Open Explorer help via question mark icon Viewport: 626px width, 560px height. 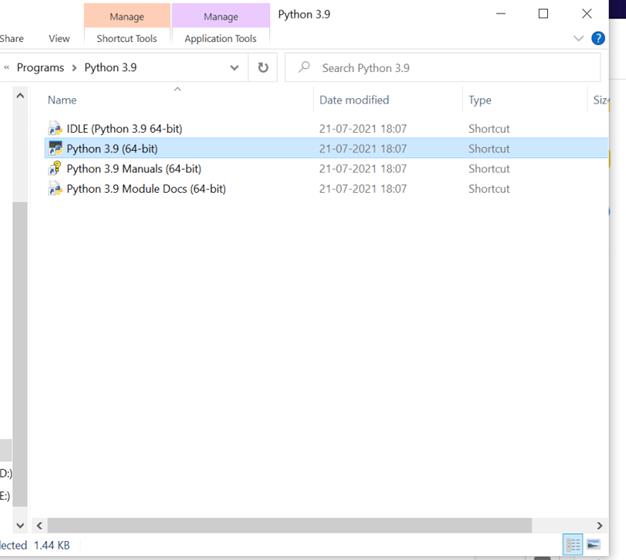tap(598, 38)
